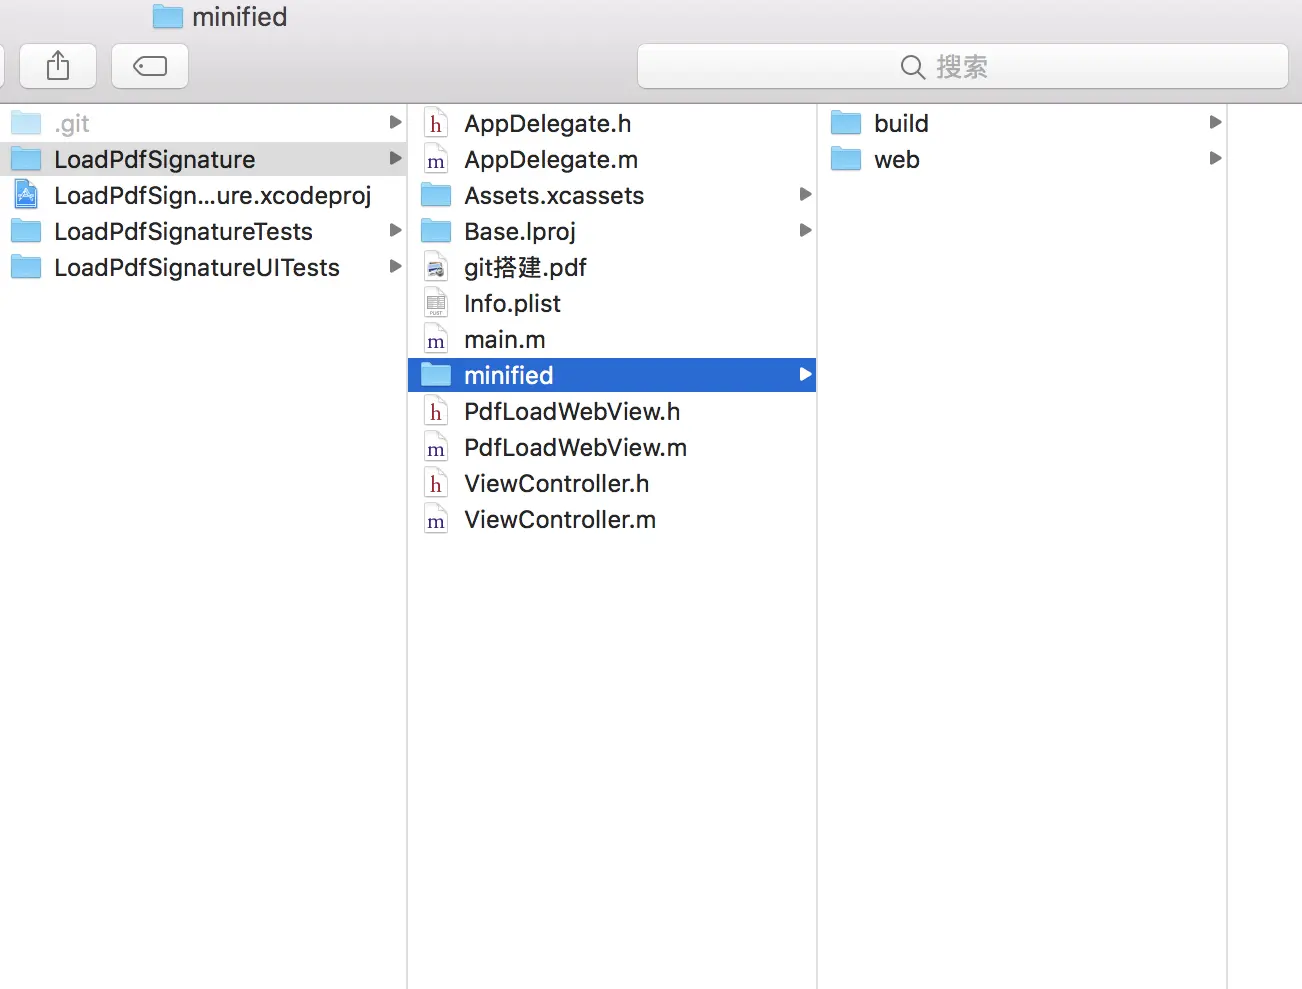Click the AppDelegate.h header file icon
Viewport: 1302px width, 989px height.
tap(436, 123)
